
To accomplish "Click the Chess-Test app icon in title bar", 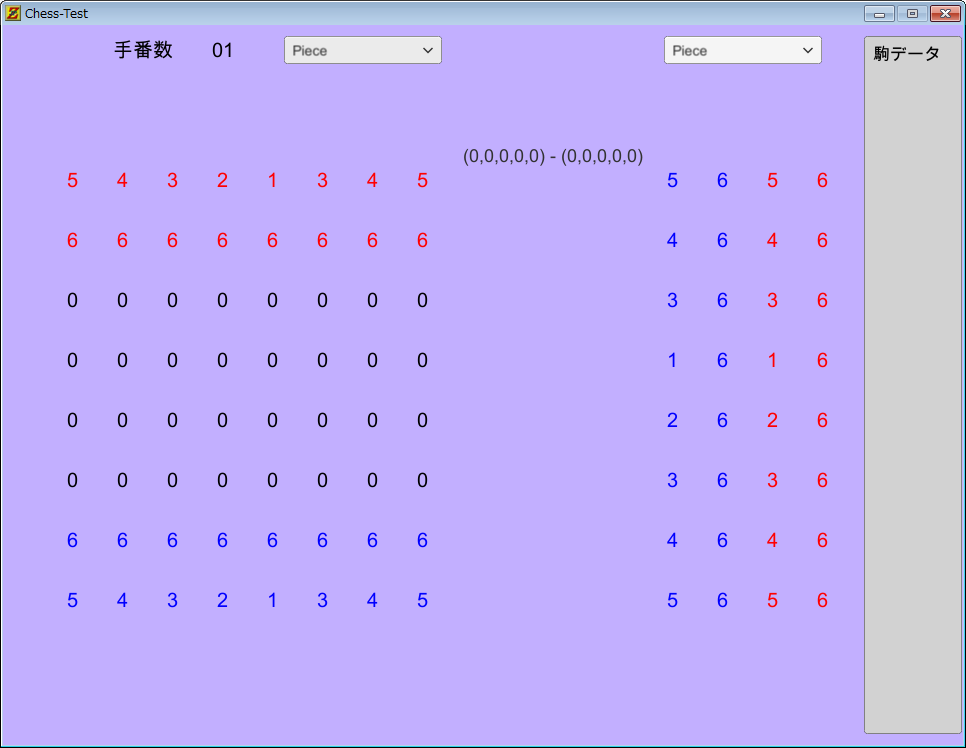I will pos(12,13).
